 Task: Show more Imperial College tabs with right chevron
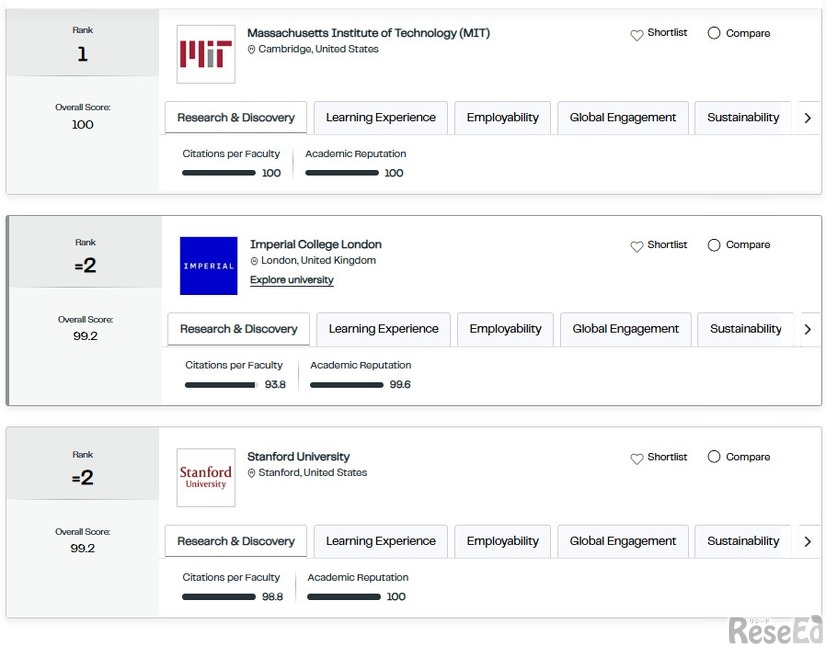point(808,329)
